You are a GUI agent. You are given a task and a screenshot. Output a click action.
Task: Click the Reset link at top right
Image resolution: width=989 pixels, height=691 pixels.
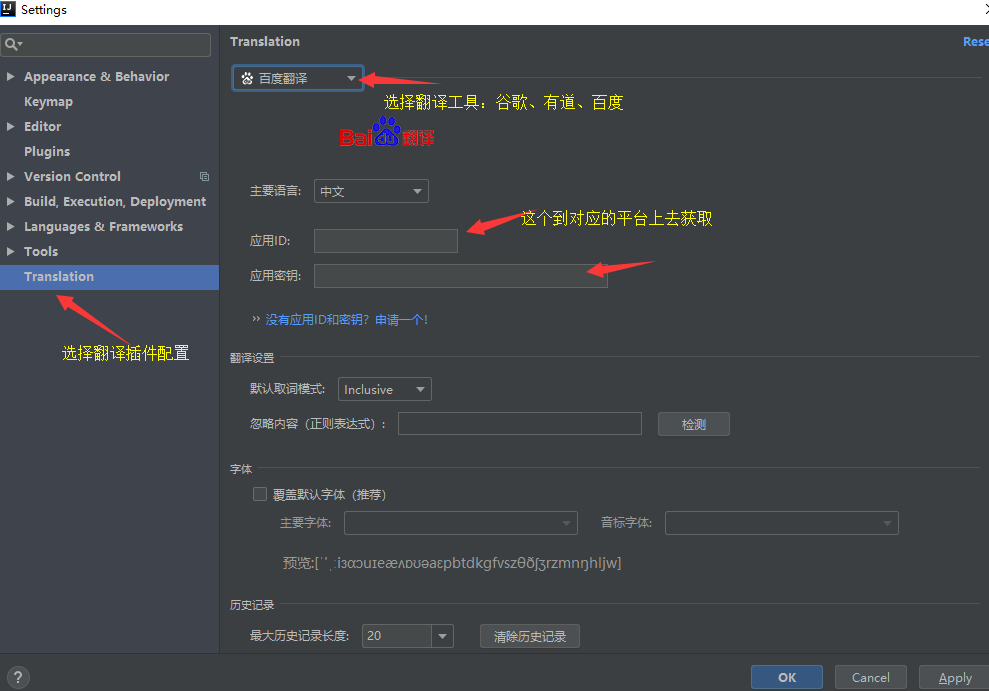(x=976, y=42)
